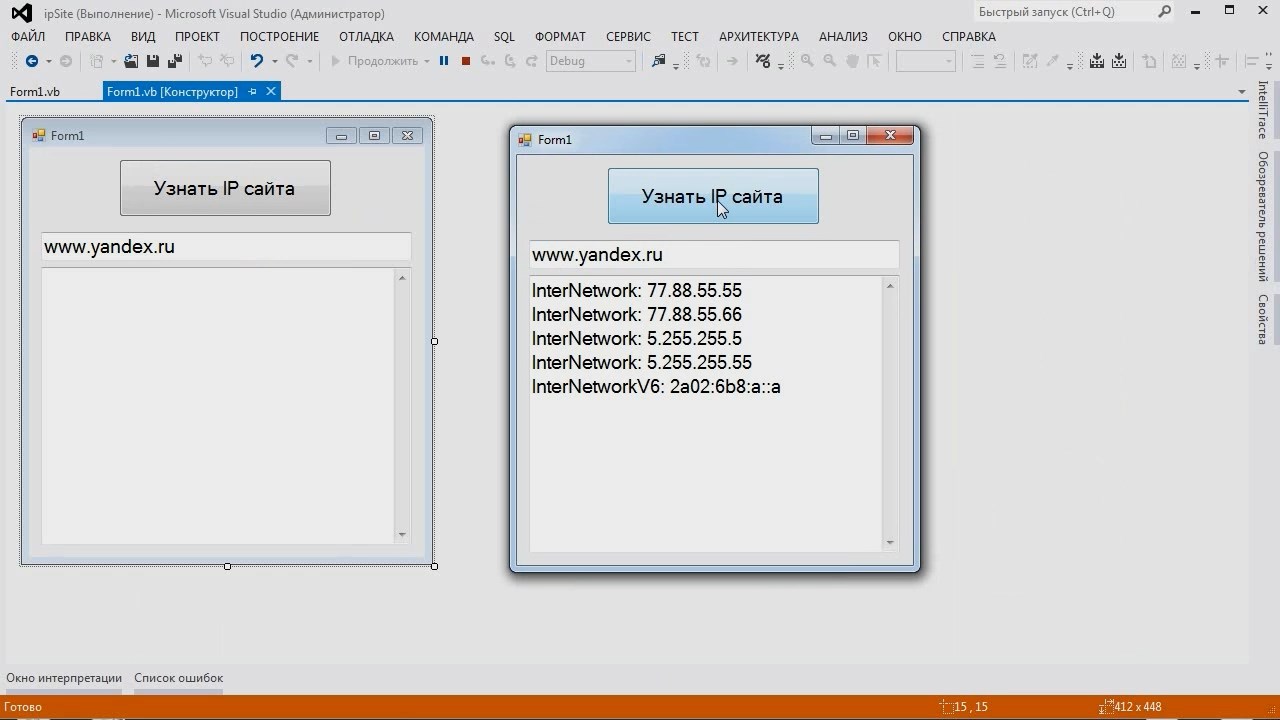Open the СПРАВКА menu
This screenshot has height=720, width=1280.
tap(969, 36)
